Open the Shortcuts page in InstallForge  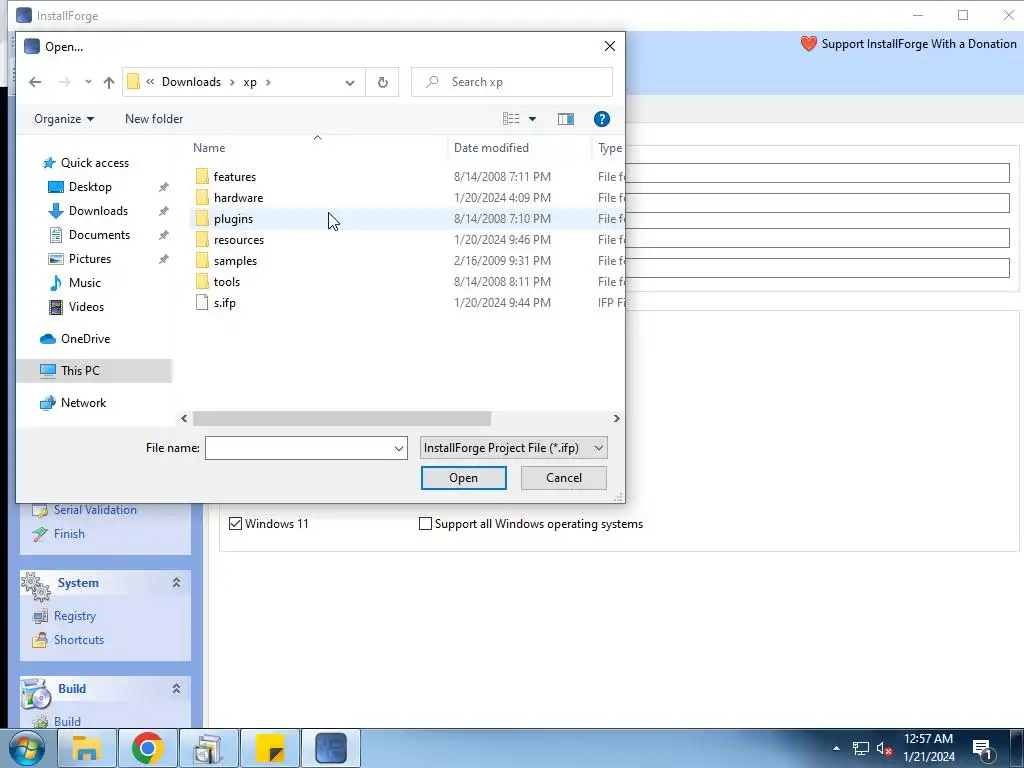(78, 640)
